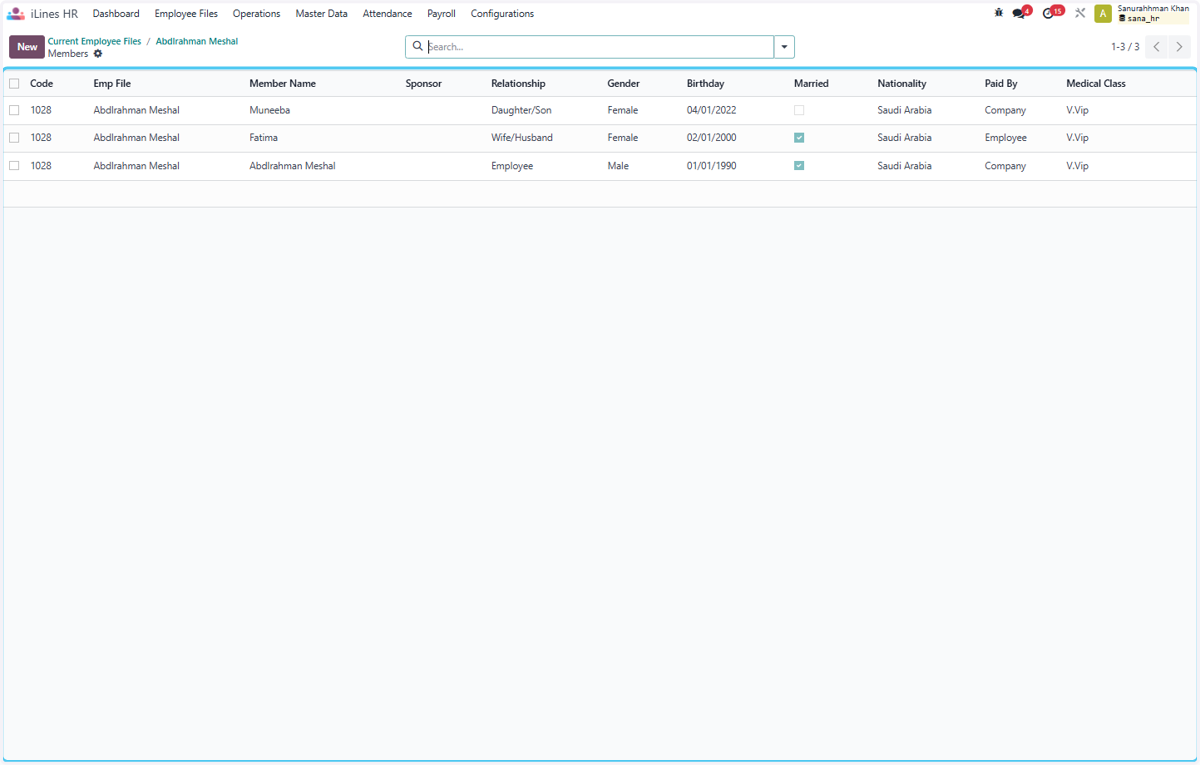Screen dimensions: 1200x765
Task: Click the wrench tools icon in the header
Action: [x=1080, y=13]
